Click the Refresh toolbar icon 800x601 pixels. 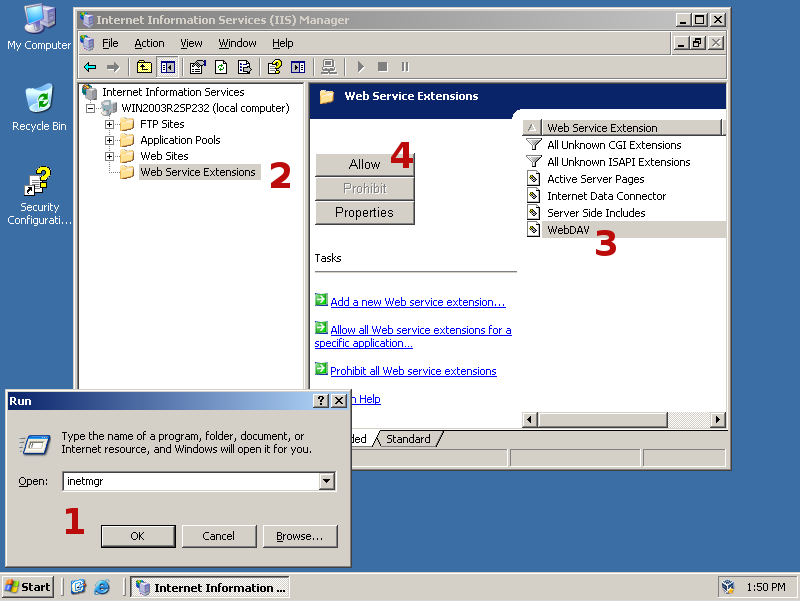pyautogui.click(x=221, y=67)
